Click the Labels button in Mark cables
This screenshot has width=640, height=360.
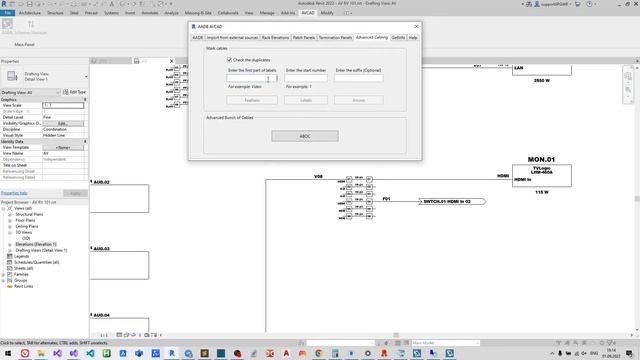click(306, 100)
